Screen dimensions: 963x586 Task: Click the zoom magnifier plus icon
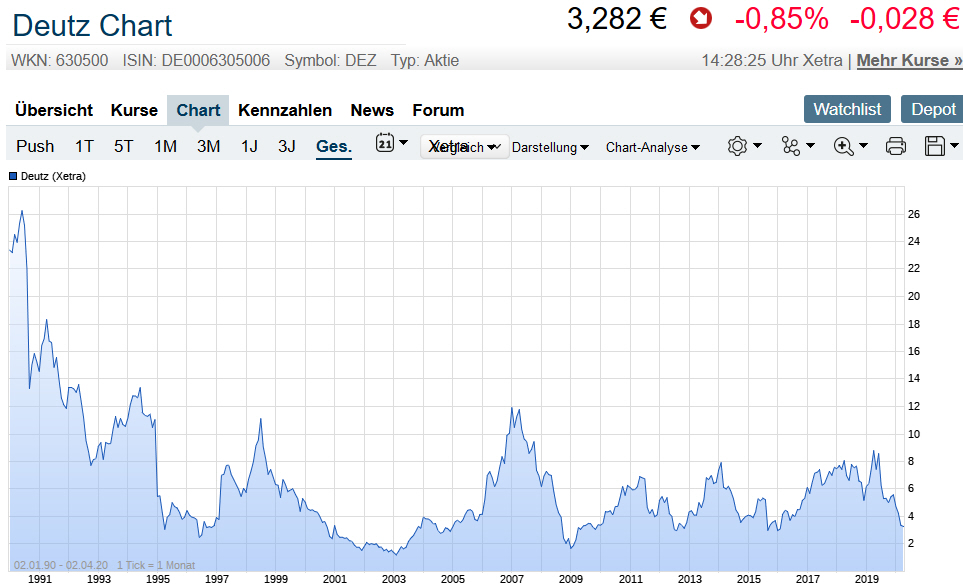[843, 146]
